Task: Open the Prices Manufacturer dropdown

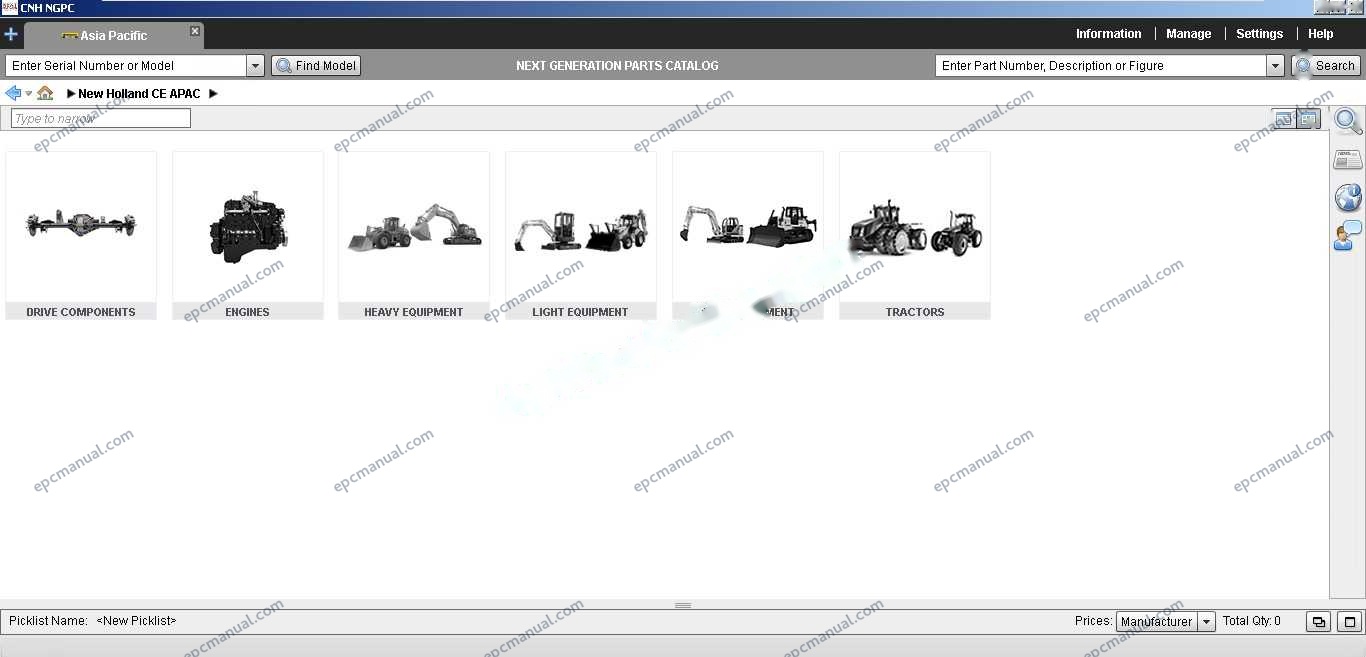Action: coord(1166,622)
